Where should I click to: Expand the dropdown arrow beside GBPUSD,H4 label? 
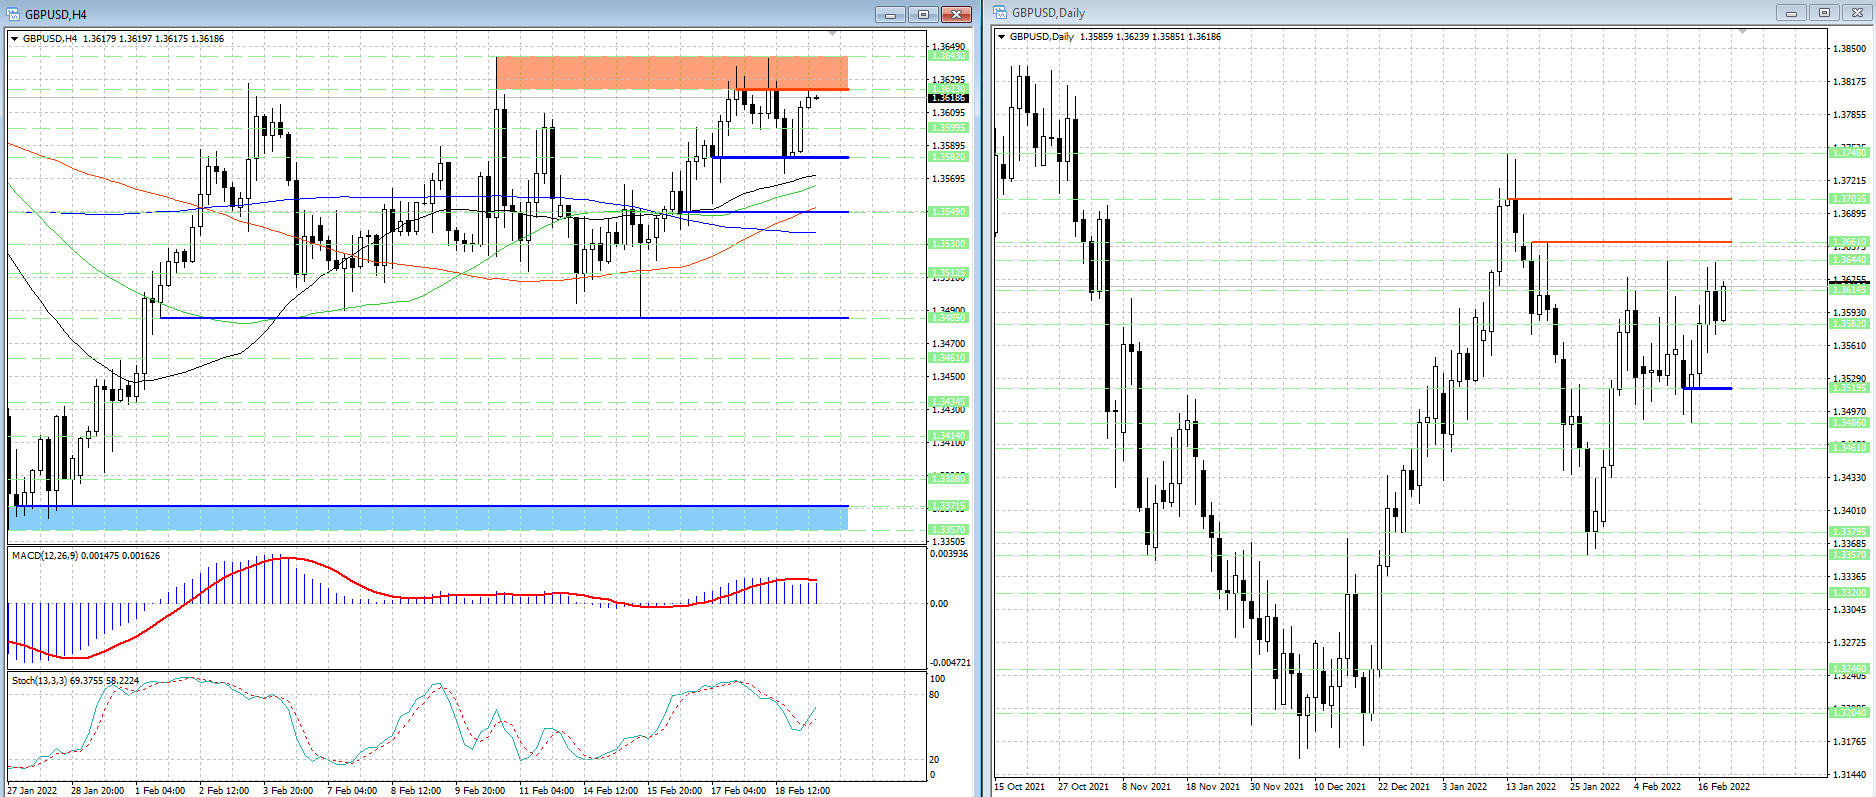tap(14, 39)
